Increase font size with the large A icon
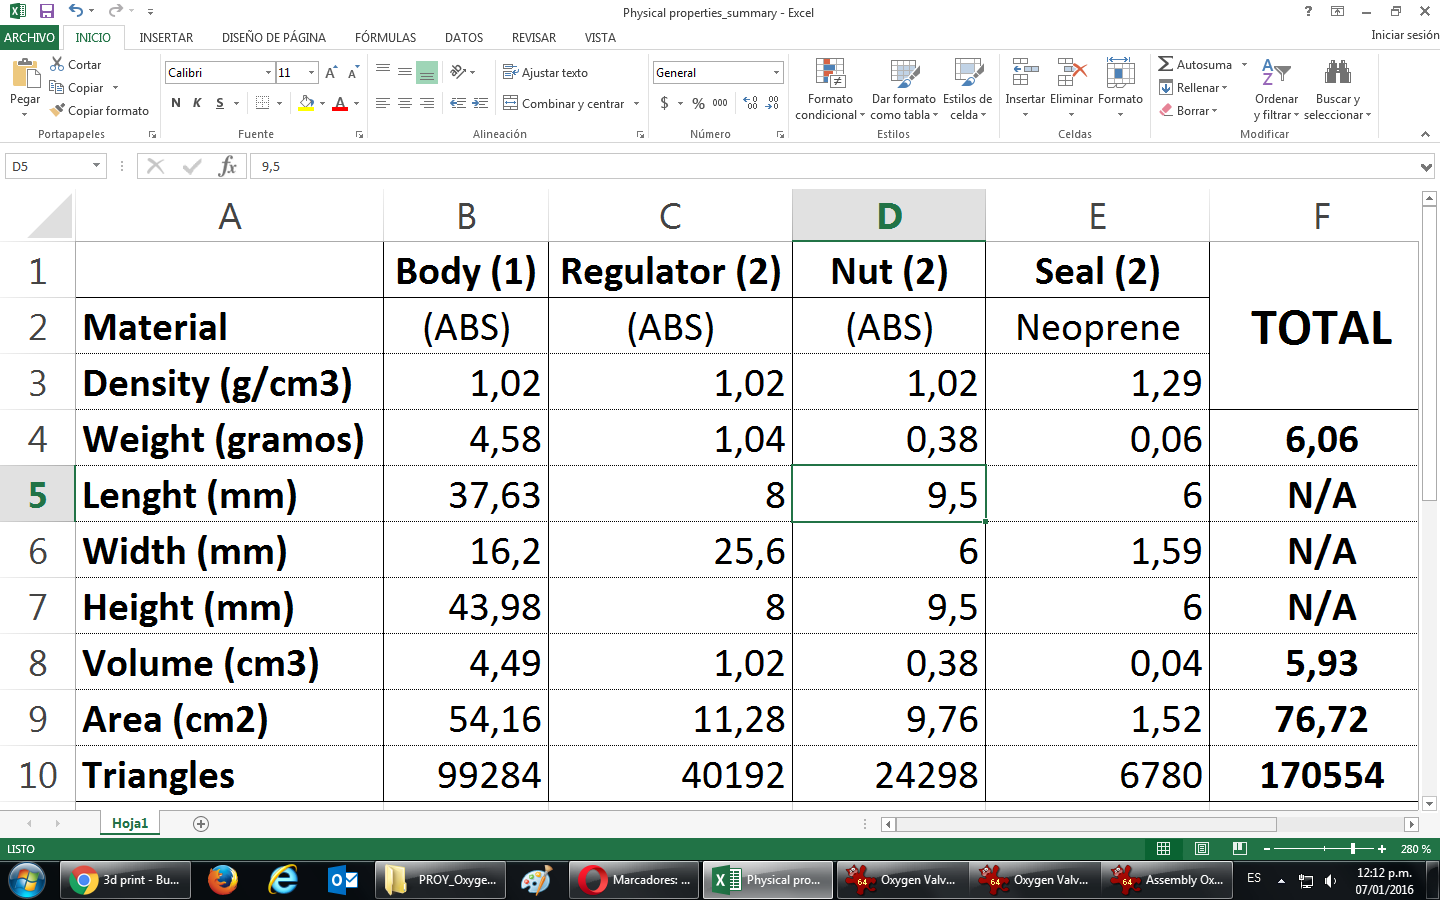The image size is (1440, 900). pyautogui.click(x=331, y=73)
